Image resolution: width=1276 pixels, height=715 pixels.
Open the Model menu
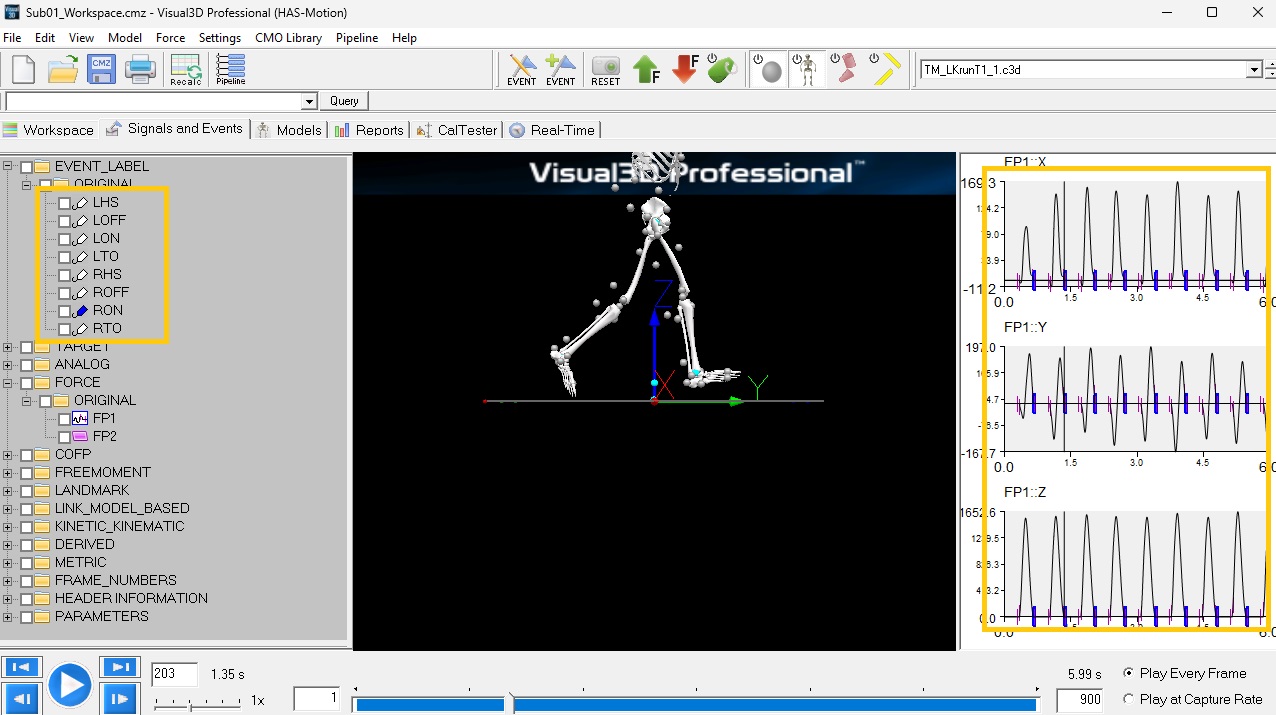125,38
